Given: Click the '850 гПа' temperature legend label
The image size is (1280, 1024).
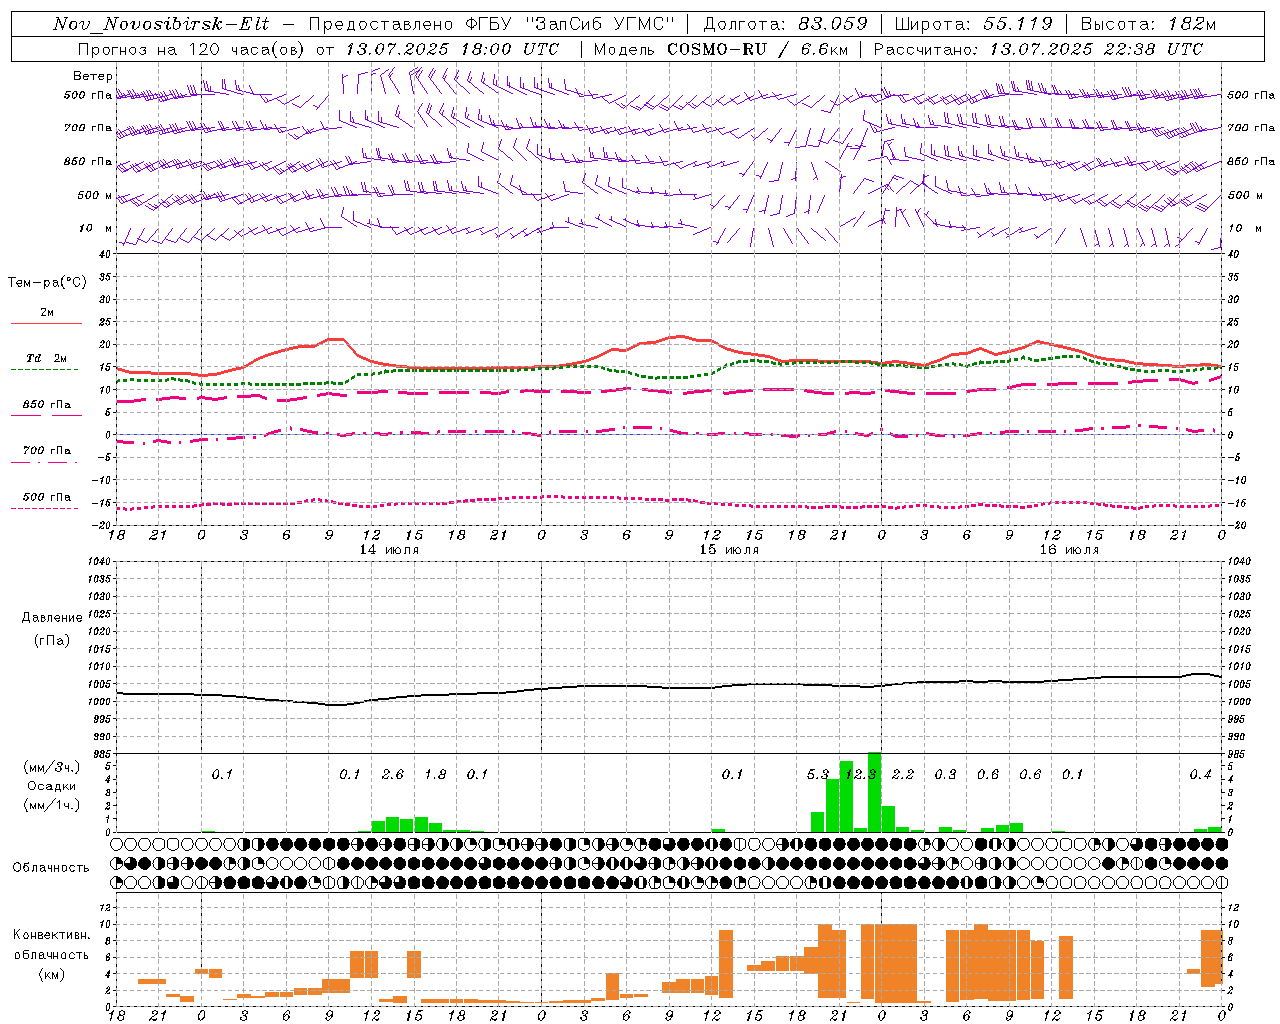Looking at the screenshot, I should (x=47, y=404).
